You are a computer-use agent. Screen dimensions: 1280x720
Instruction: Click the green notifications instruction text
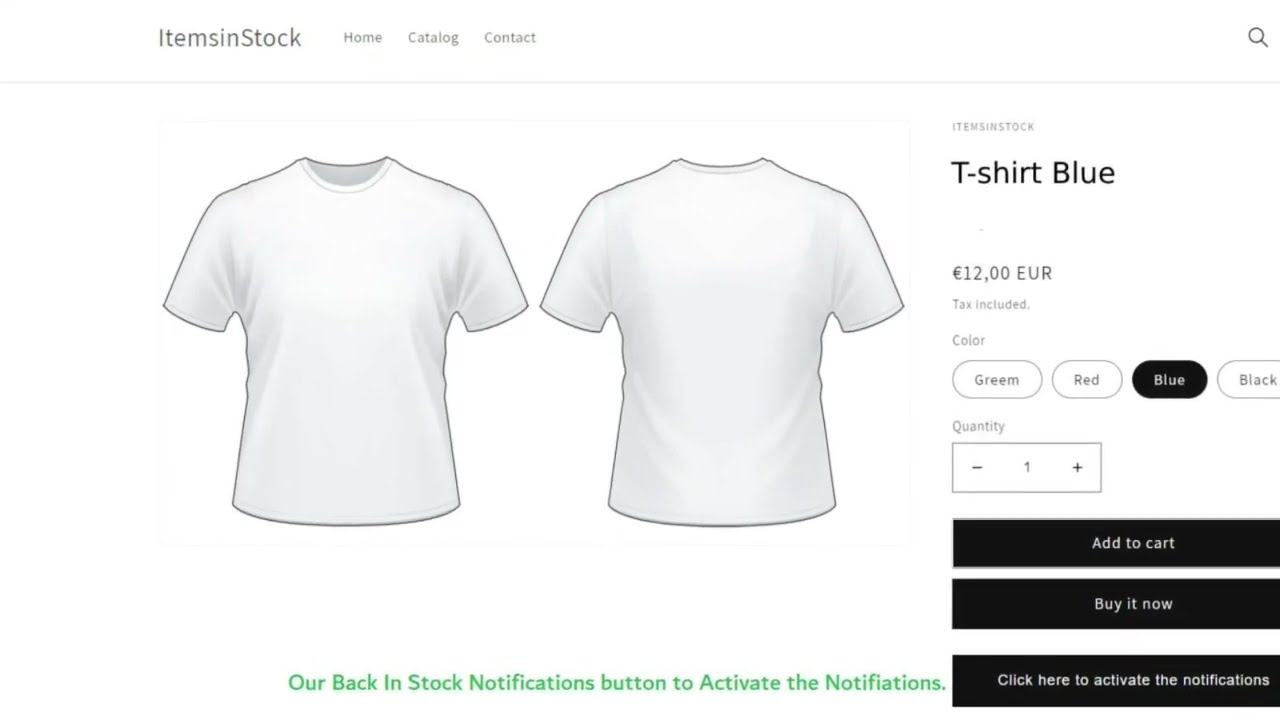tap(616, 682)
